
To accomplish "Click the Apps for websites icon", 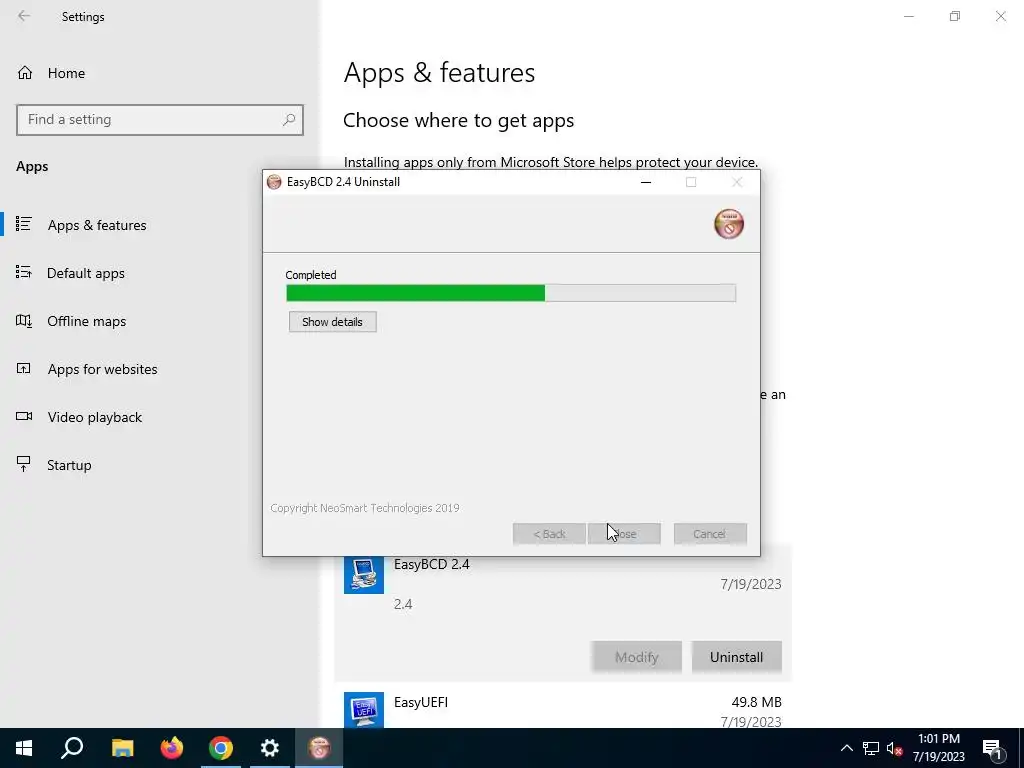I will pos(24,368).
